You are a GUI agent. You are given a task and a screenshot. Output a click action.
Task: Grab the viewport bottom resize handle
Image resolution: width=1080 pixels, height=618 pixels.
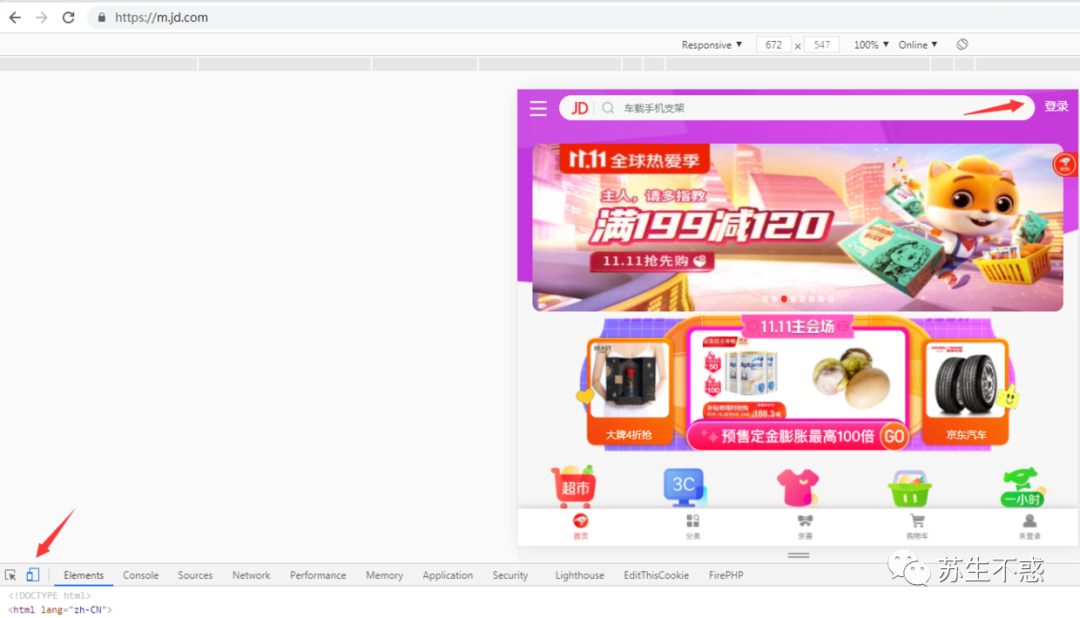798,555
